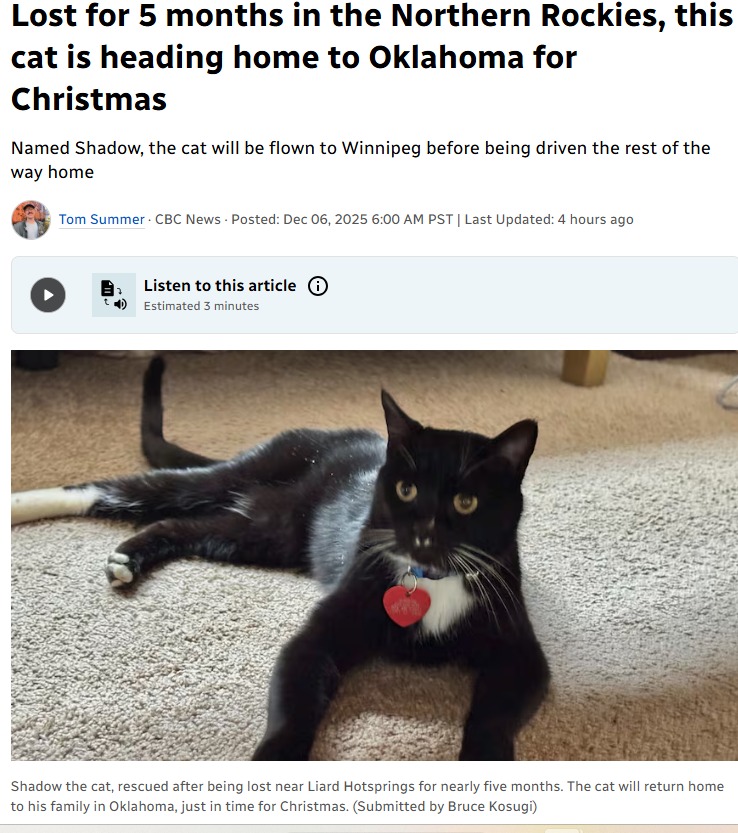Screen dimensions: 738x833
Task: Play the article audio
Action: coord(48,295)
